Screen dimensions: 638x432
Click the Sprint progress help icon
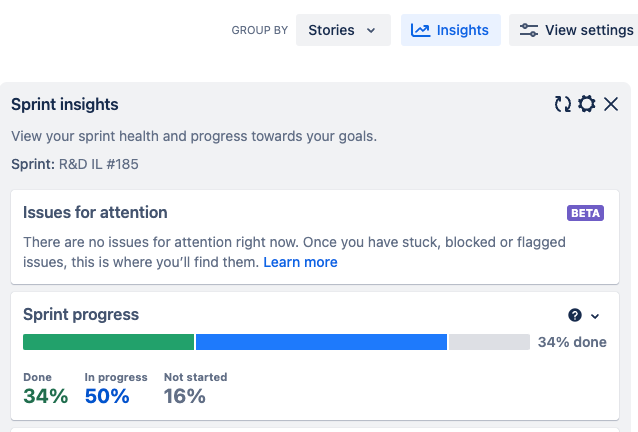[575, 315]
